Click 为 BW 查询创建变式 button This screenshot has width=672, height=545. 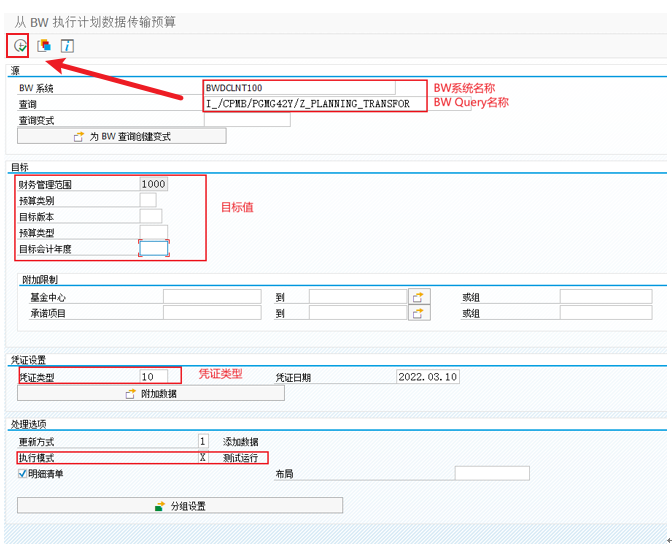pos(122,136)
